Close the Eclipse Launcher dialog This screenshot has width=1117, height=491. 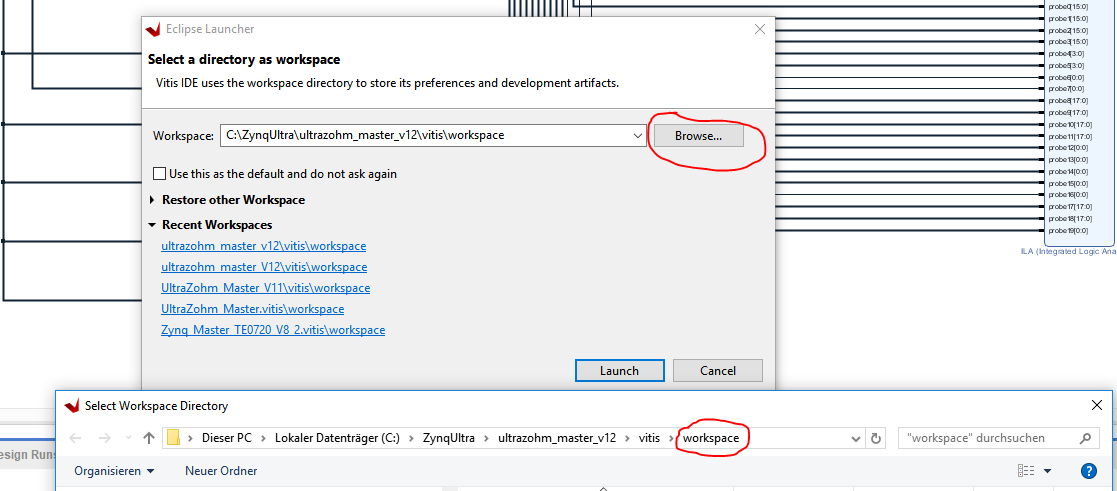click(x=760, y=29)
